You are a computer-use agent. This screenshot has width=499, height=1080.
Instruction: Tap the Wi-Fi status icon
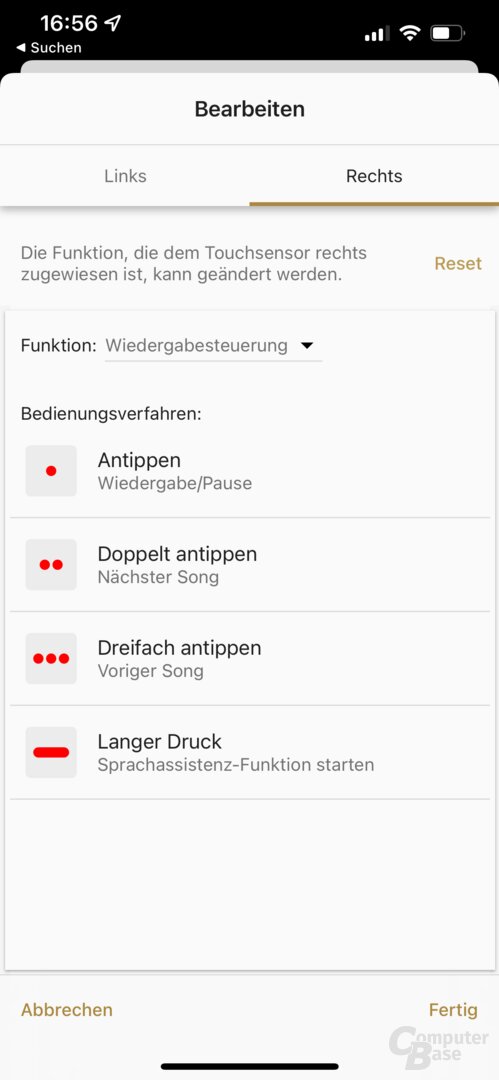pos(411,32)
